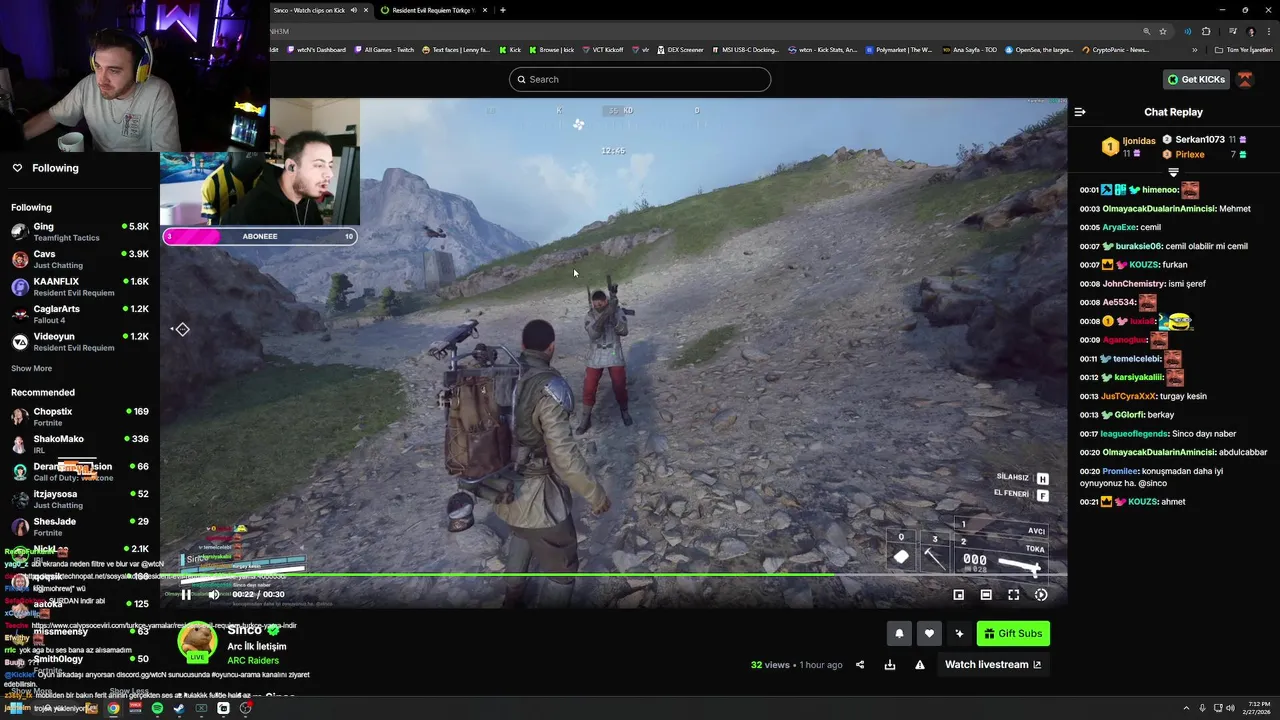The image size is (1280, 720).
Task: Expand the gifters leaderboard arrow
Action: pyautogui.click(x=1174, y=173)
